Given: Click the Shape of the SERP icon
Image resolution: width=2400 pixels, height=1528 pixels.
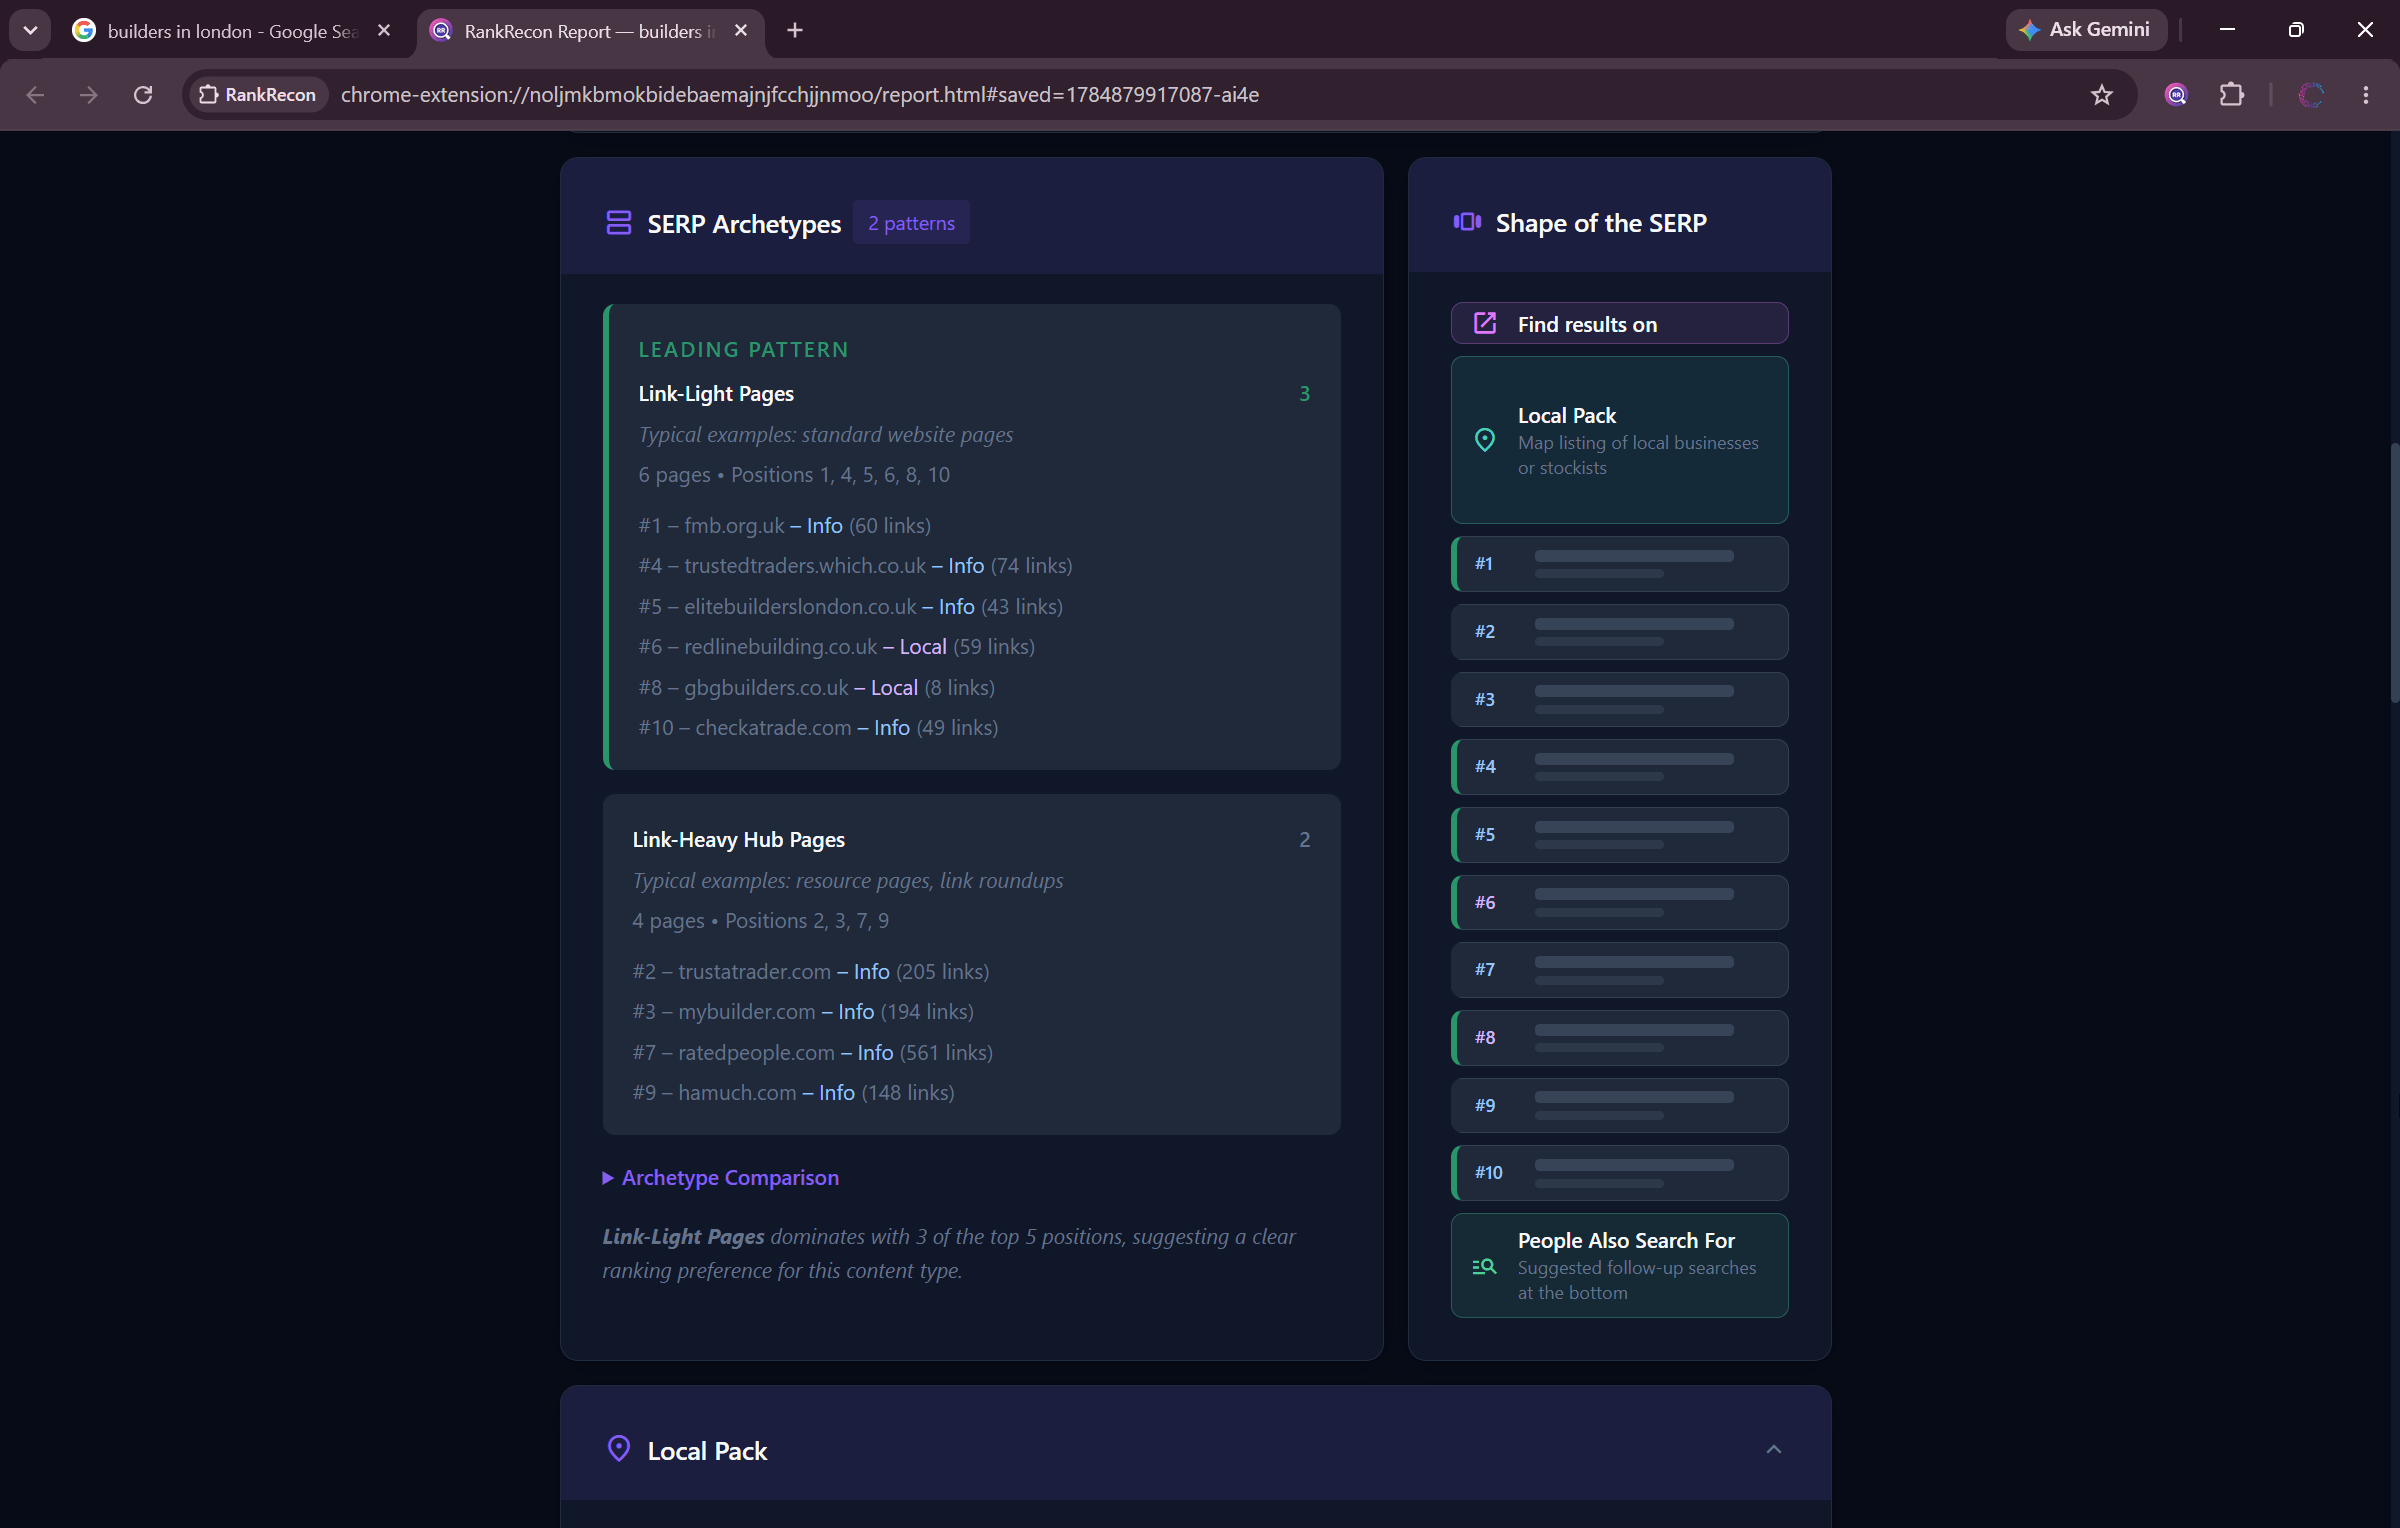Looking at the screenshot, I should coord(1467,222).
